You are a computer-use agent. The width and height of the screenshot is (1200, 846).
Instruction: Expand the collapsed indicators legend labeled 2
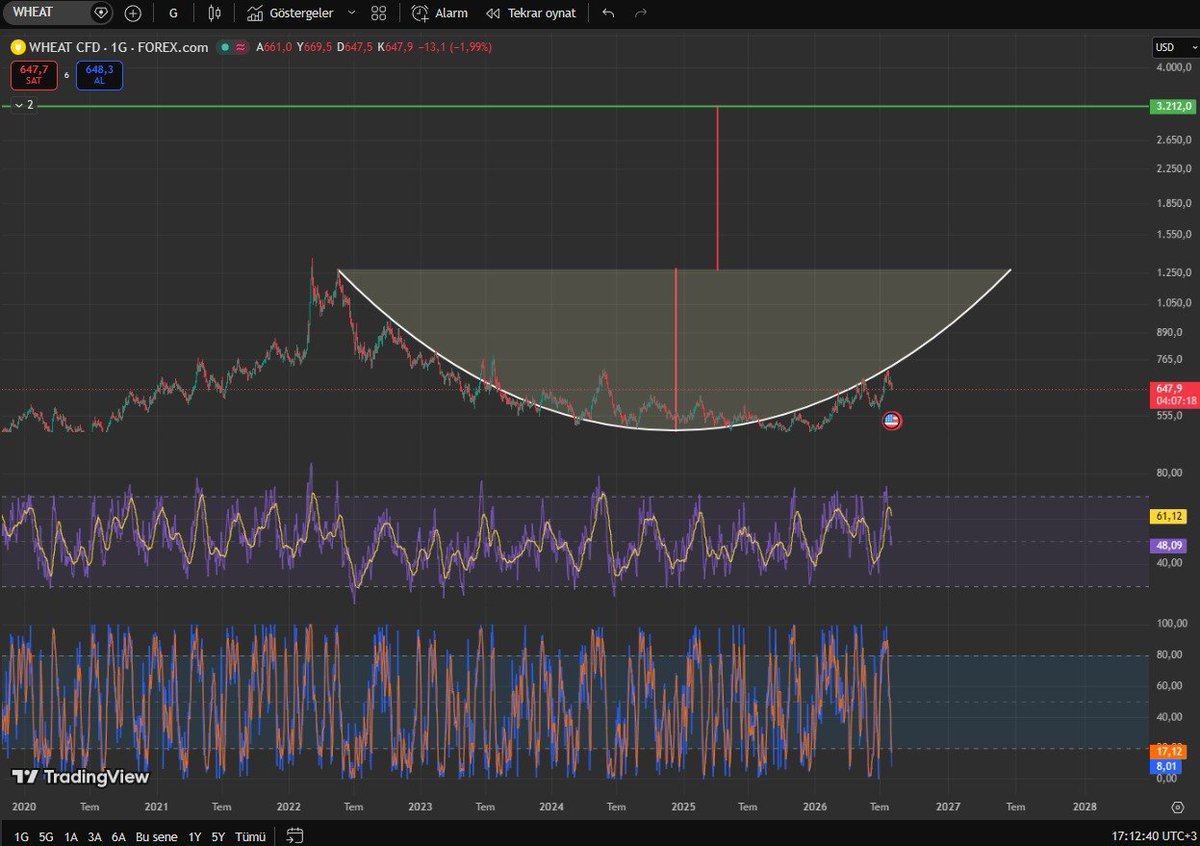tap(24, 104)
